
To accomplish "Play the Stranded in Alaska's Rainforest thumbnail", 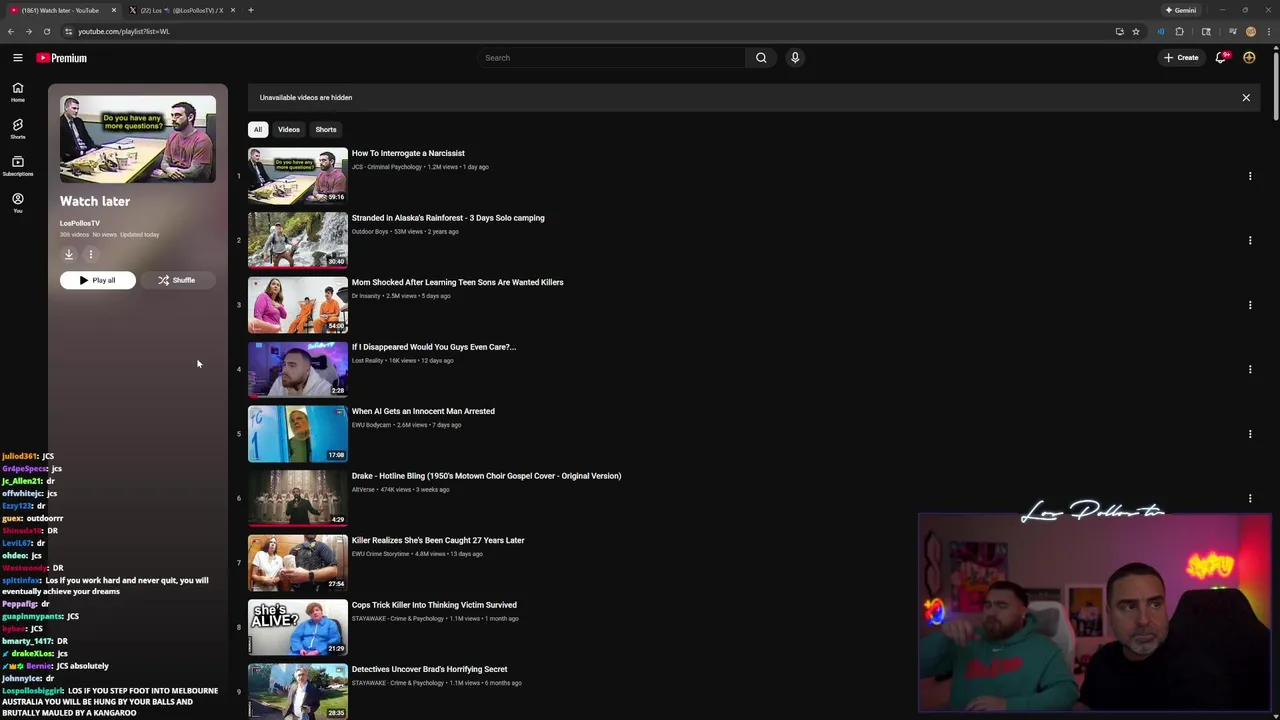I will tap(298, 240).
